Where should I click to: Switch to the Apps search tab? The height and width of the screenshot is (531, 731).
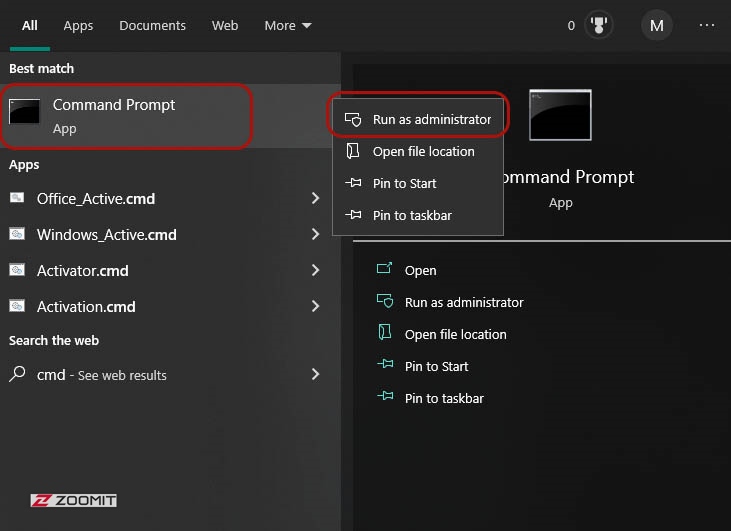pos(78,25)
